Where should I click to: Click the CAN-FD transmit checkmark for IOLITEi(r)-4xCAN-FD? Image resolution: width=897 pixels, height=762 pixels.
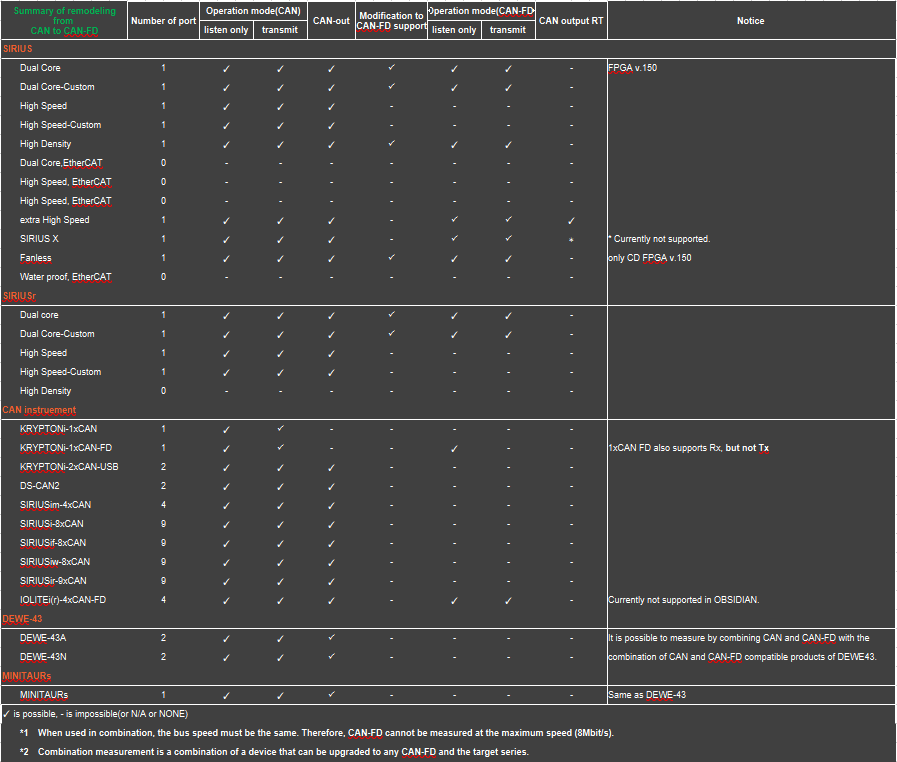508,601
